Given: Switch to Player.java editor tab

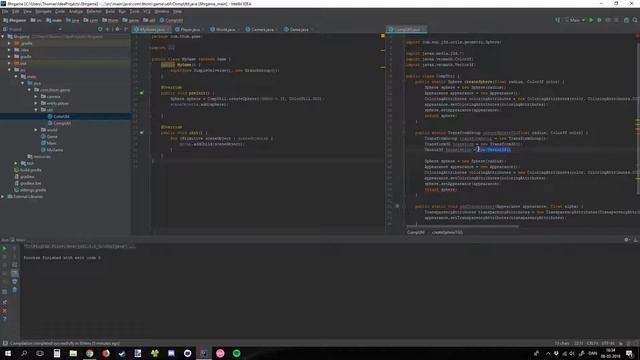Looking at the screenshot, I should pos(189,29).
